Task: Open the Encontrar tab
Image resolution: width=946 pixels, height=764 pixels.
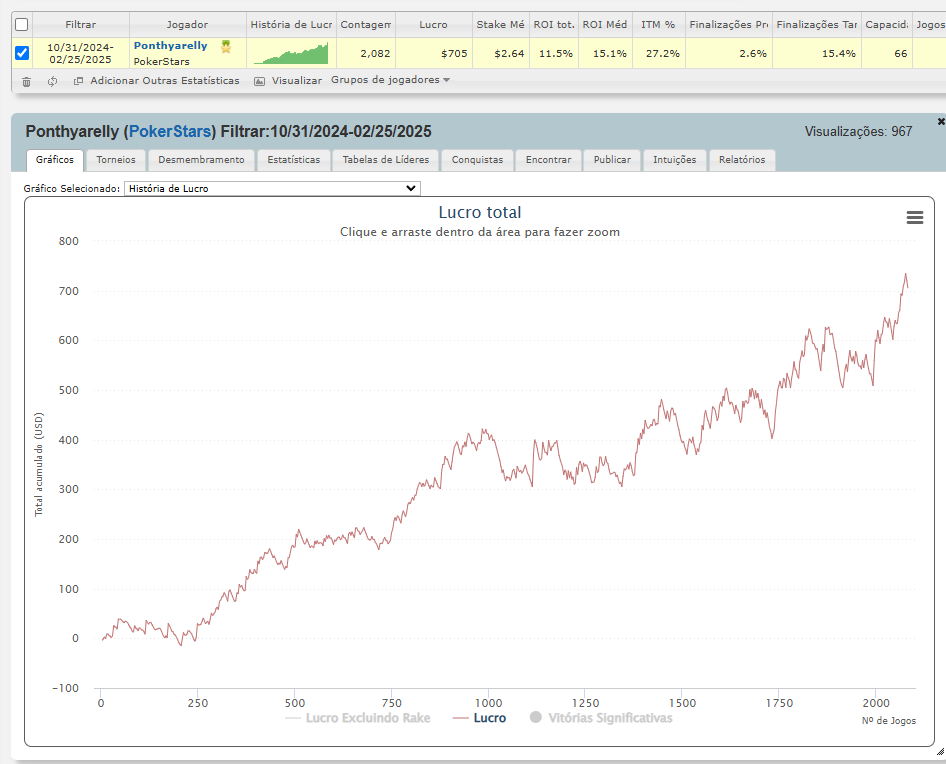Action: (548, 160)
